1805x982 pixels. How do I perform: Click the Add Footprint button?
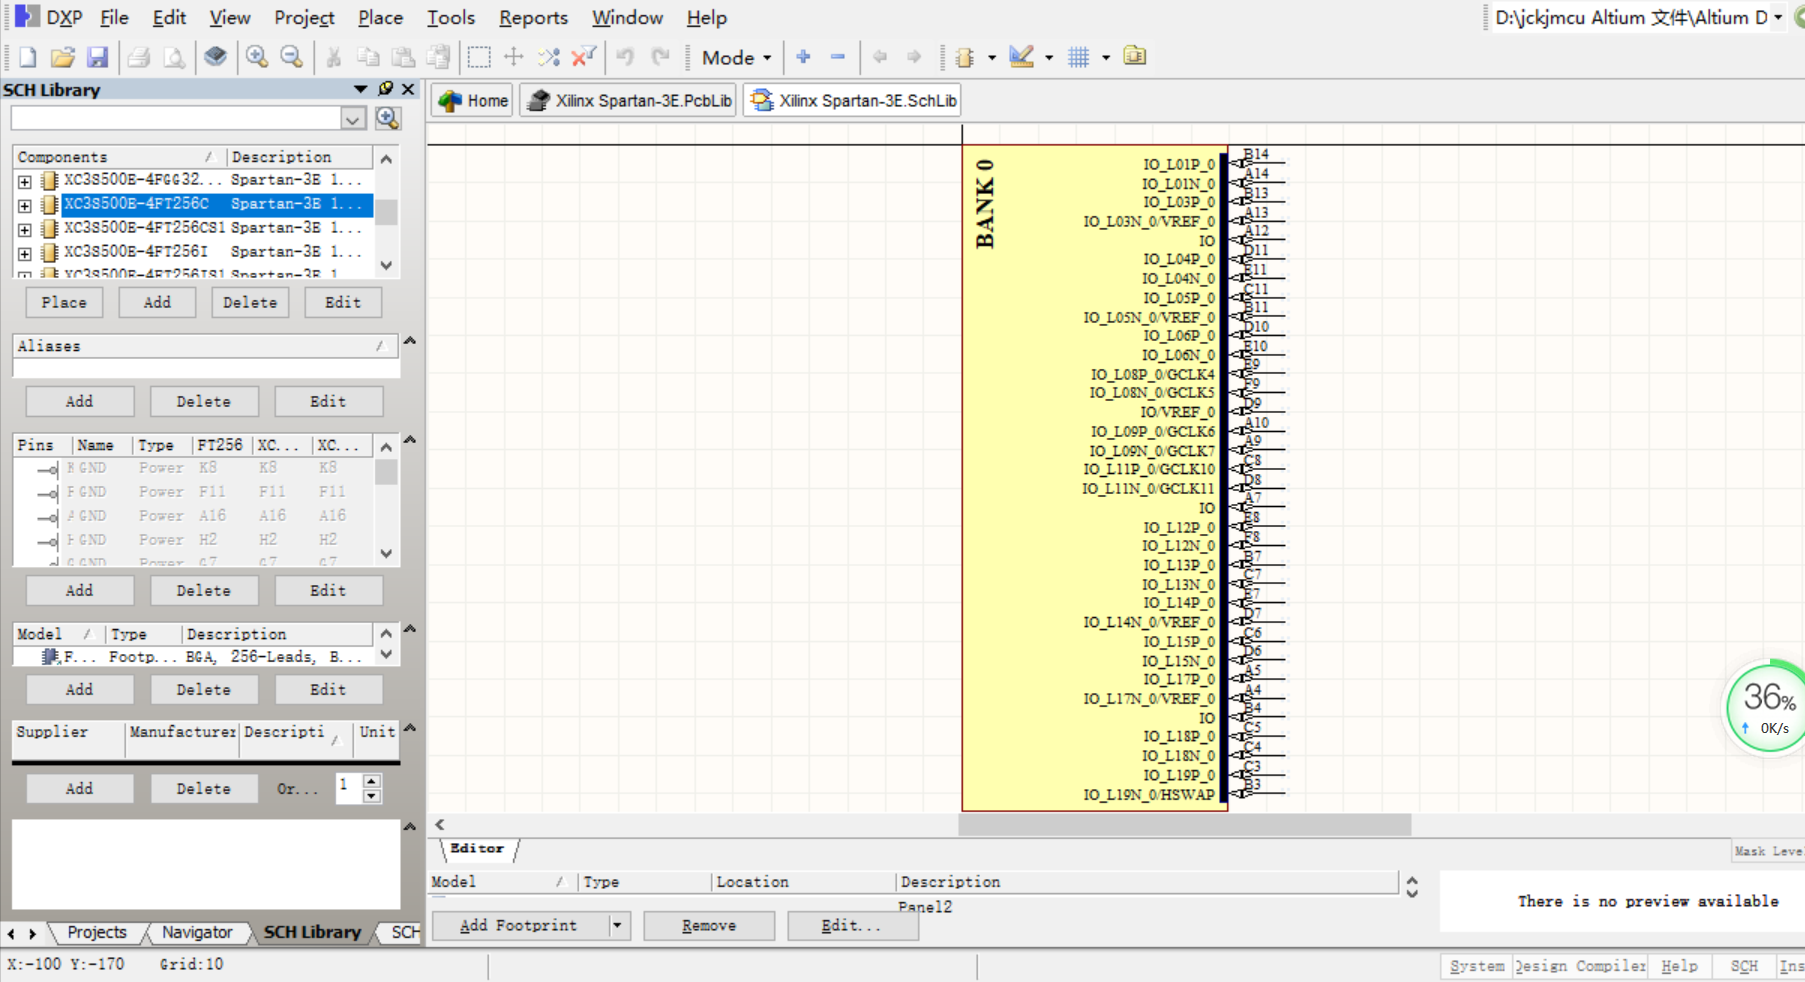tap(519, 925)
